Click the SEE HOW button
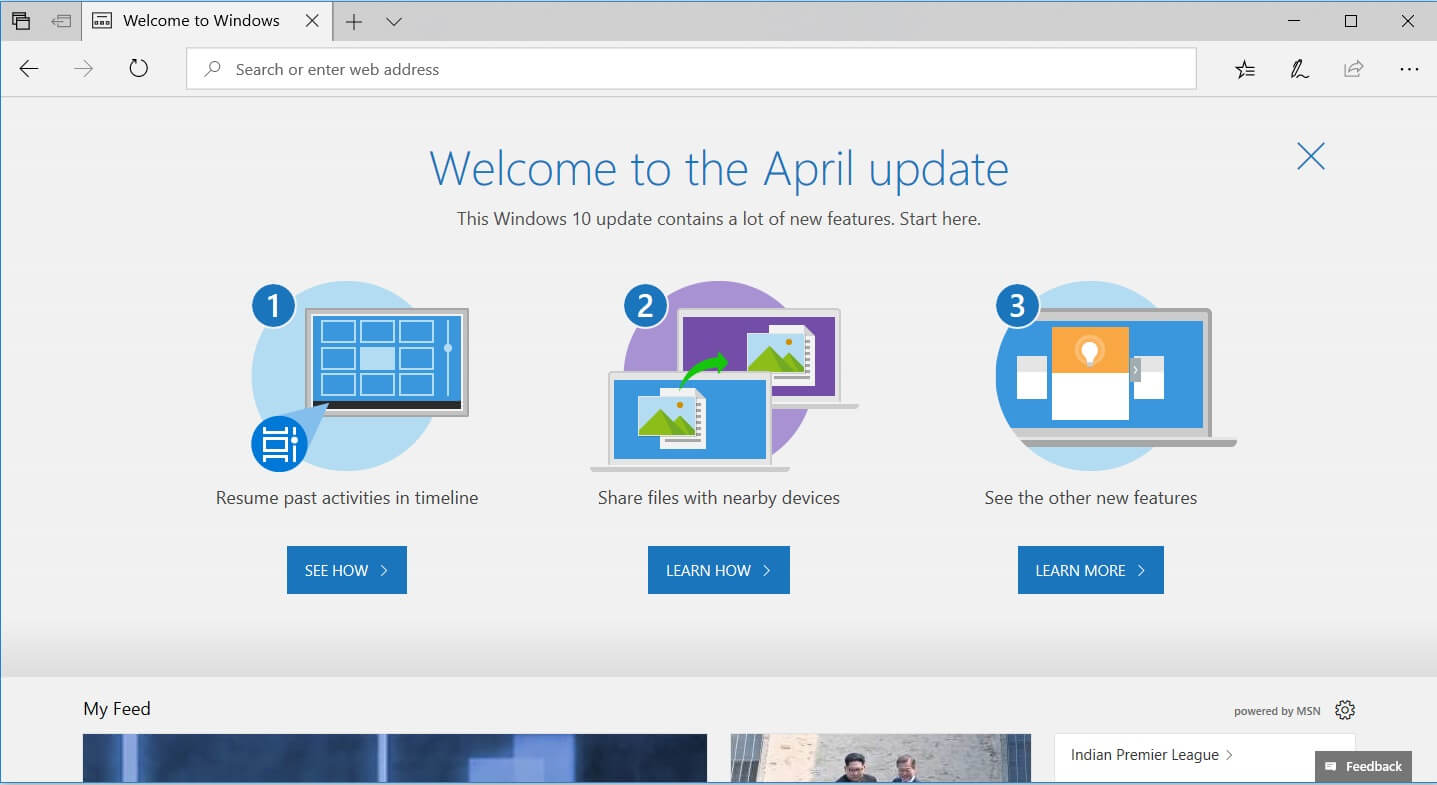The height and width of the screenshot is (785, 1437). (x=347, y=570)
